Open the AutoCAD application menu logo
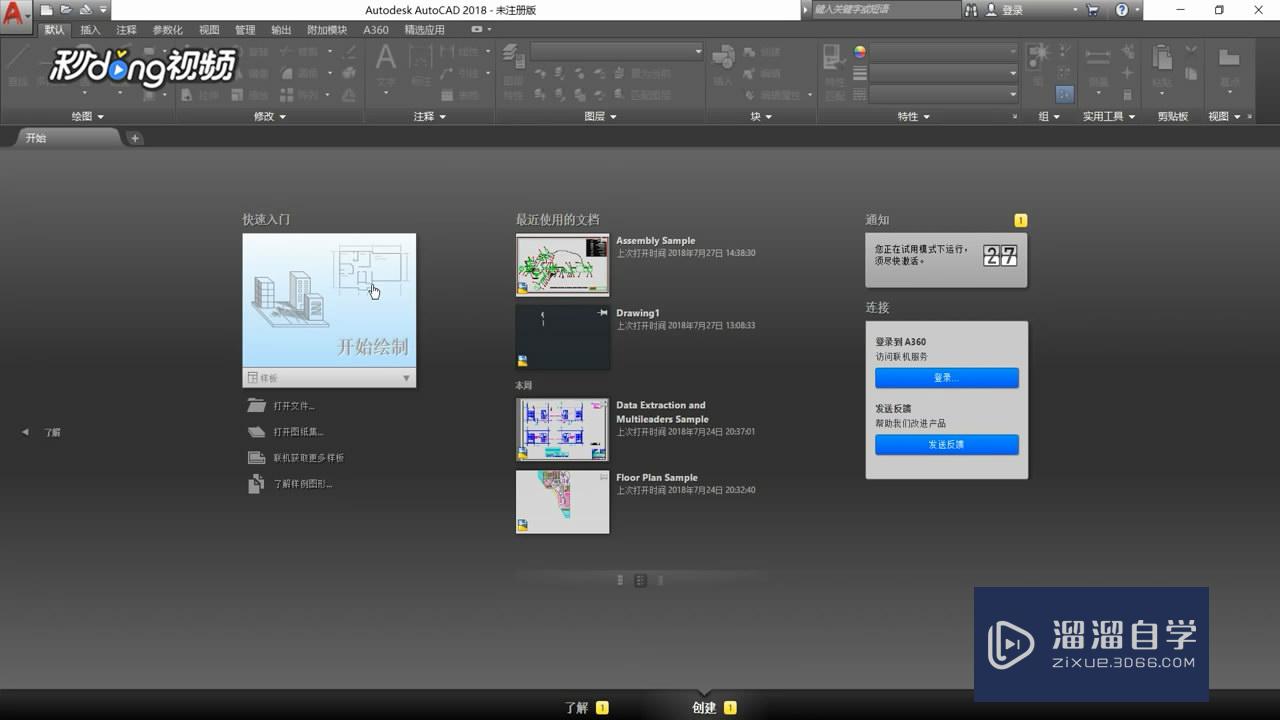The image size is (1280, 720). coord(15,14)
